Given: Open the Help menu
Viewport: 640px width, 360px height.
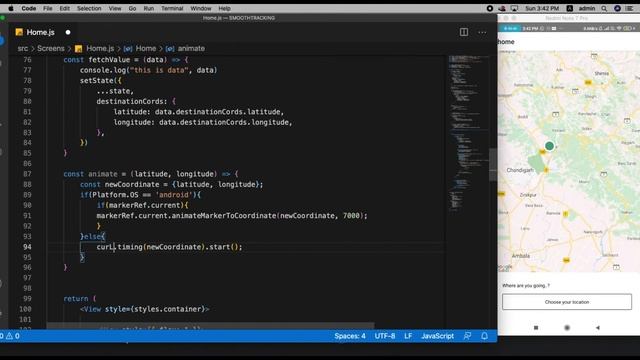Looking at the screenshot, I should tap(224, 8).
